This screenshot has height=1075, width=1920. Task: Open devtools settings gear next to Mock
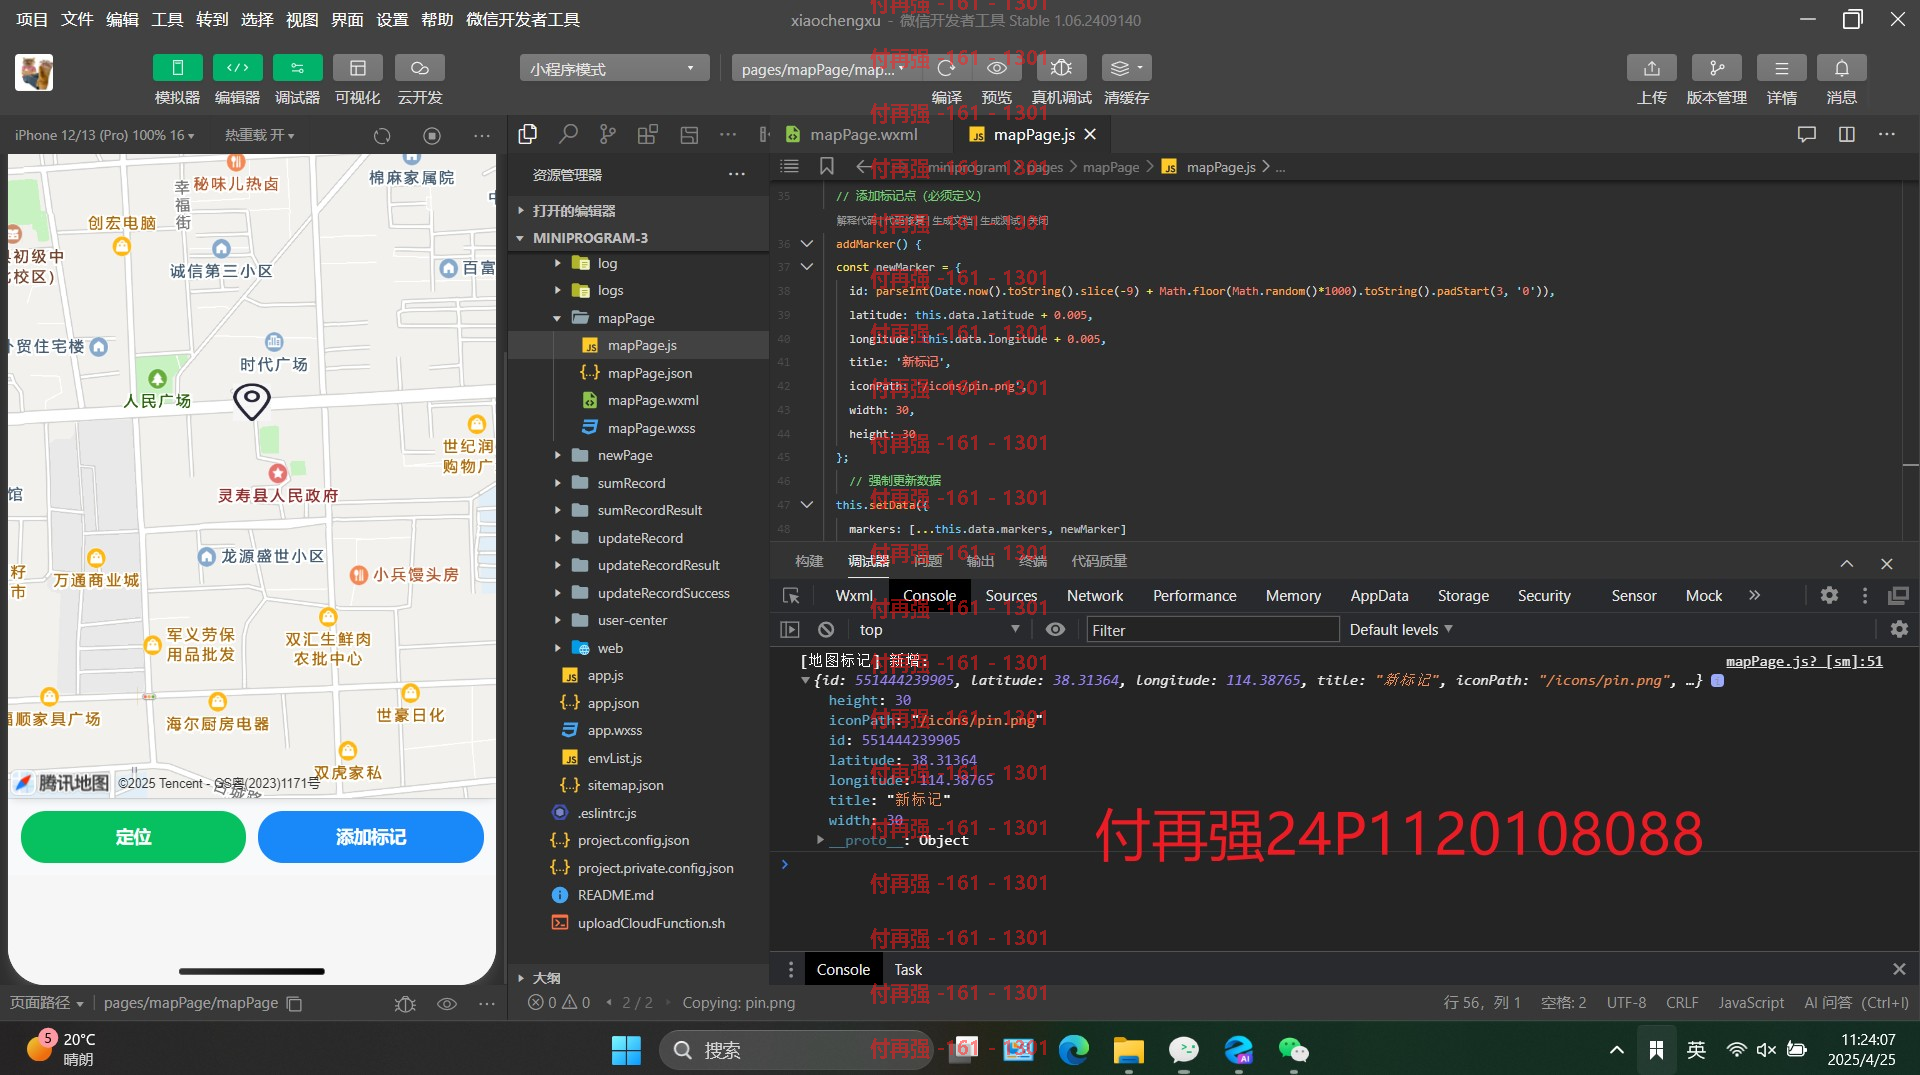coord(1829,596)
